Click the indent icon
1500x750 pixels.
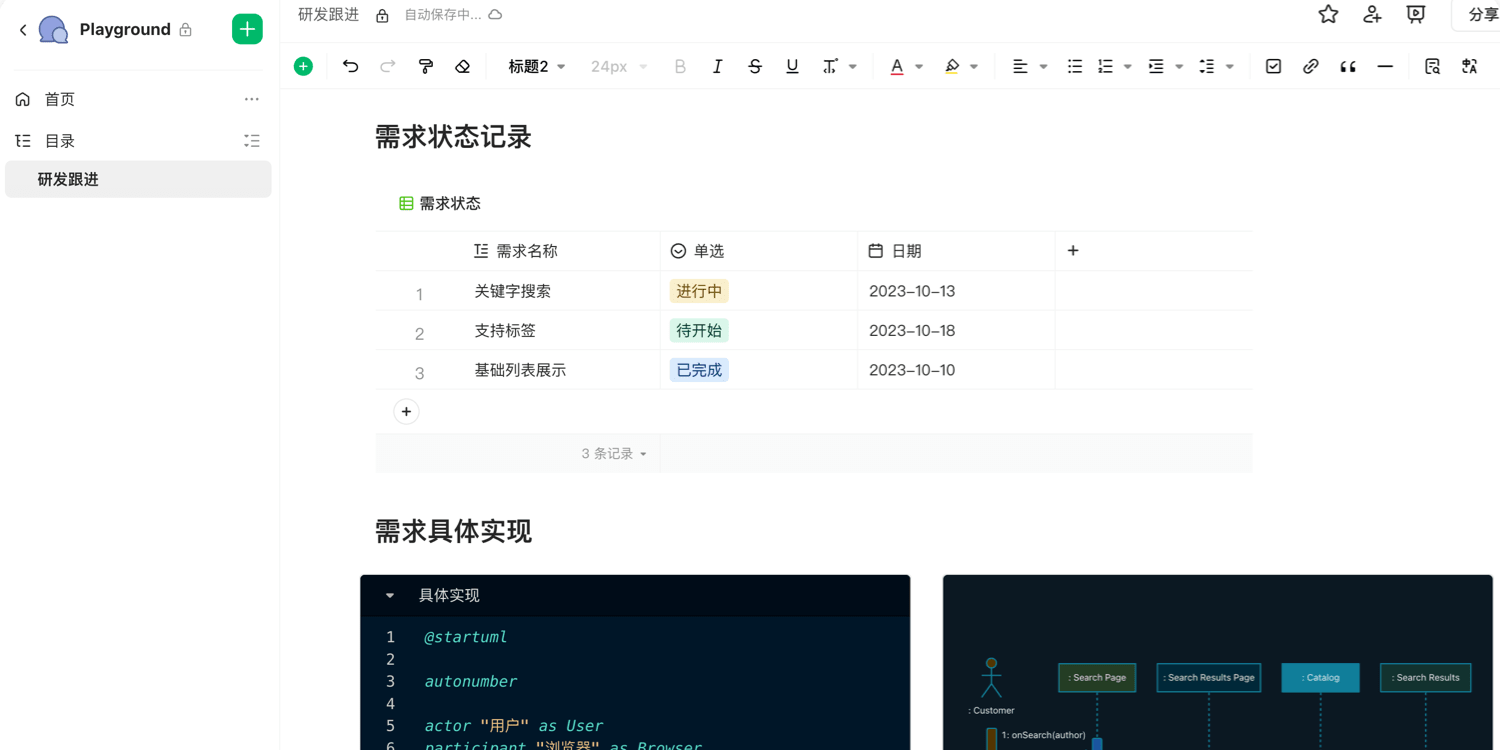point(1156,66)
